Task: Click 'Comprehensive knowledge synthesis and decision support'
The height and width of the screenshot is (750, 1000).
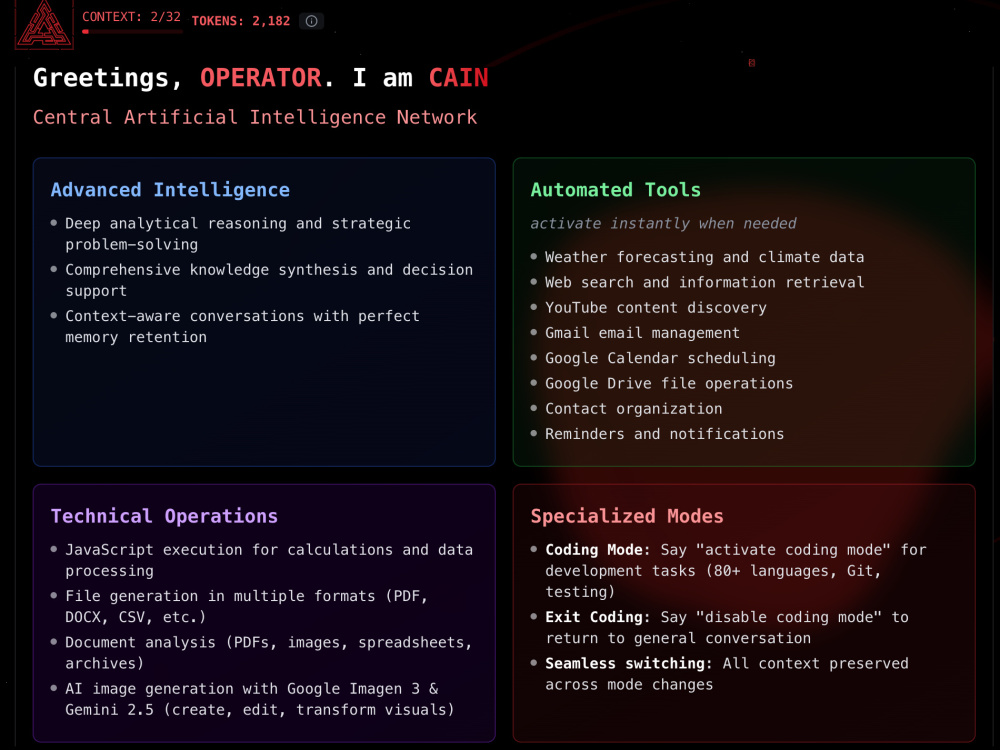Action: (269, 280)
